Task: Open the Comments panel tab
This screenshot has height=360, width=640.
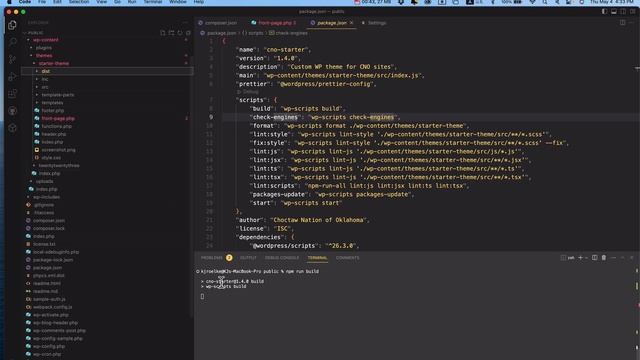Action: (x=347, y=258)
